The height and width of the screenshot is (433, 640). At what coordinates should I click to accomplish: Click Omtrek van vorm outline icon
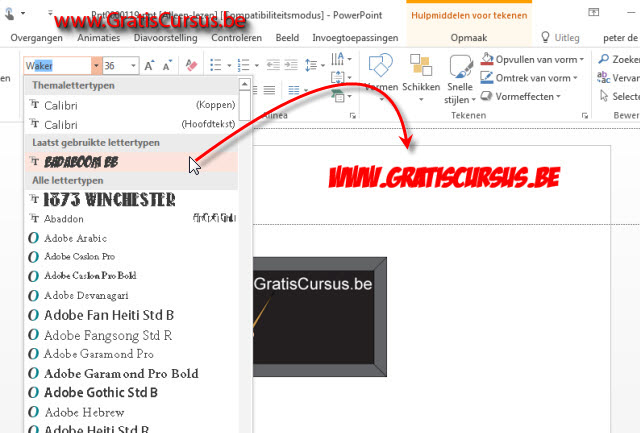point(487,78)
